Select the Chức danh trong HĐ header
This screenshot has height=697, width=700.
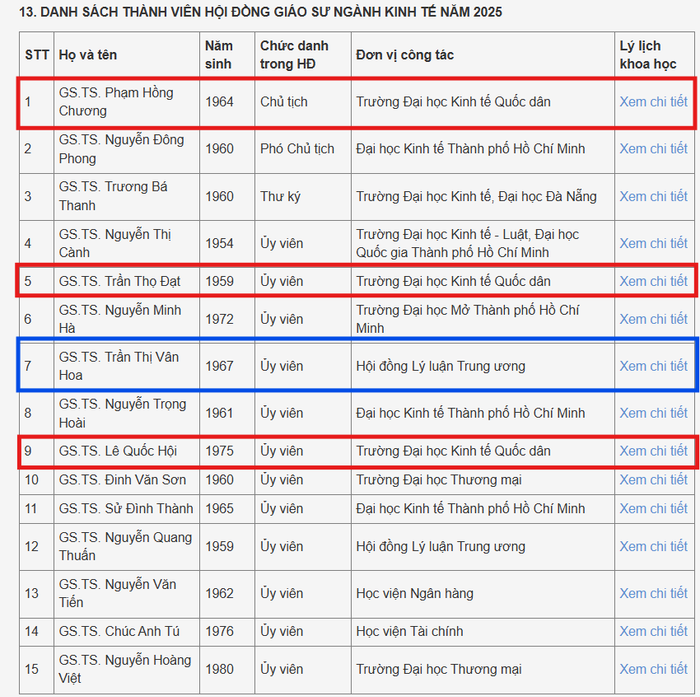point(294,55)
